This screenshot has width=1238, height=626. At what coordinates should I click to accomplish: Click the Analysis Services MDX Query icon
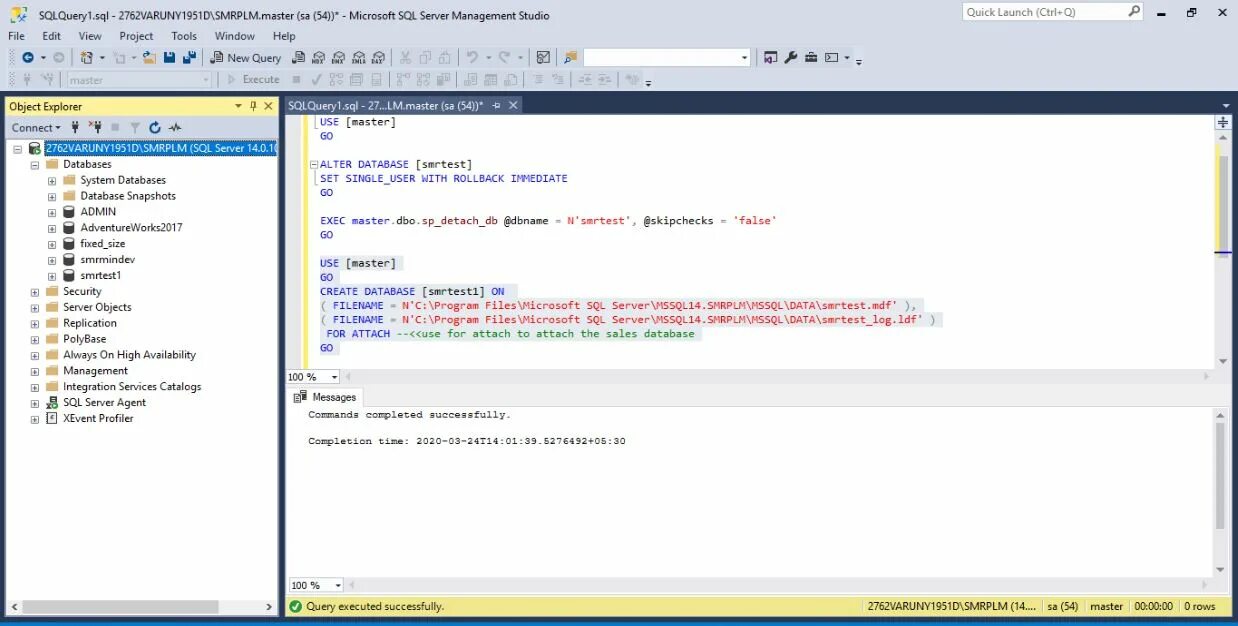[x=319, y=58]
